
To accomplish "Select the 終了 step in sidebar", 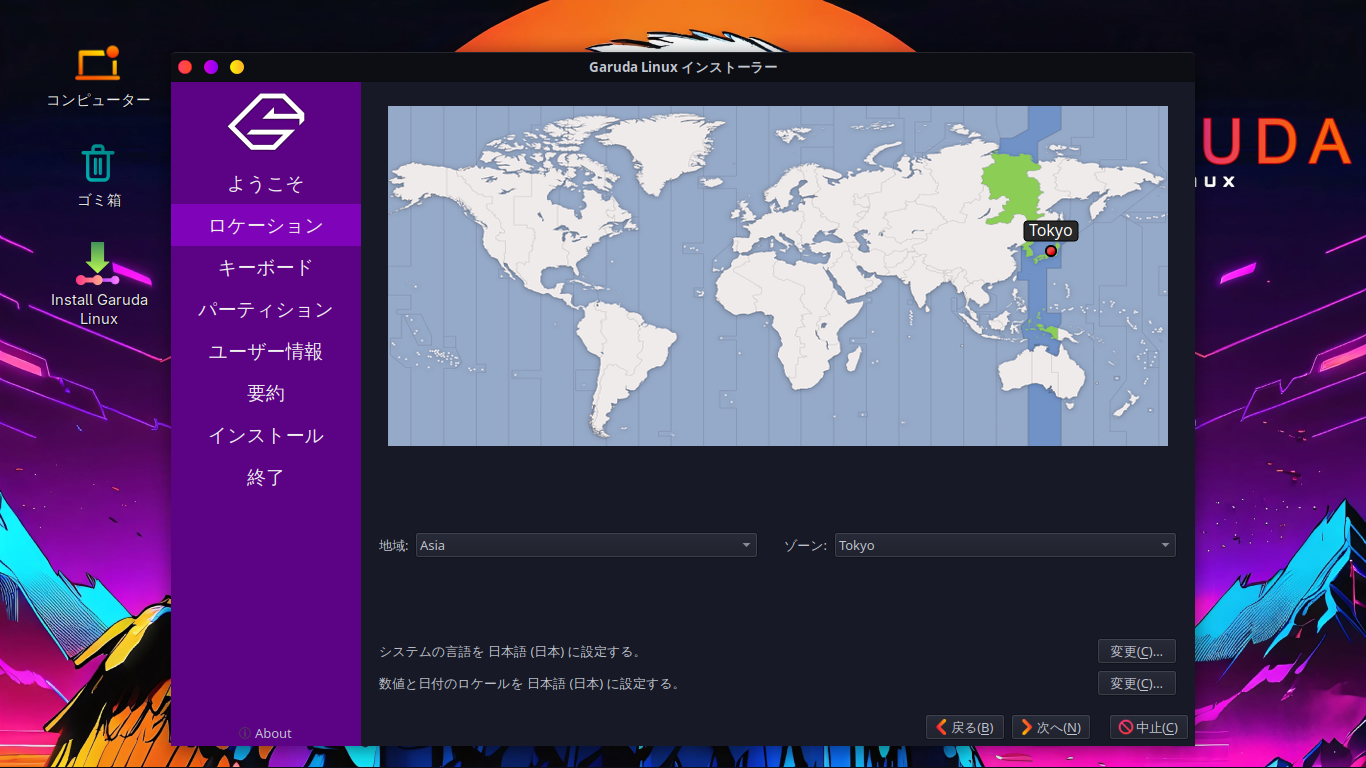I will click(x=266, y=477).
